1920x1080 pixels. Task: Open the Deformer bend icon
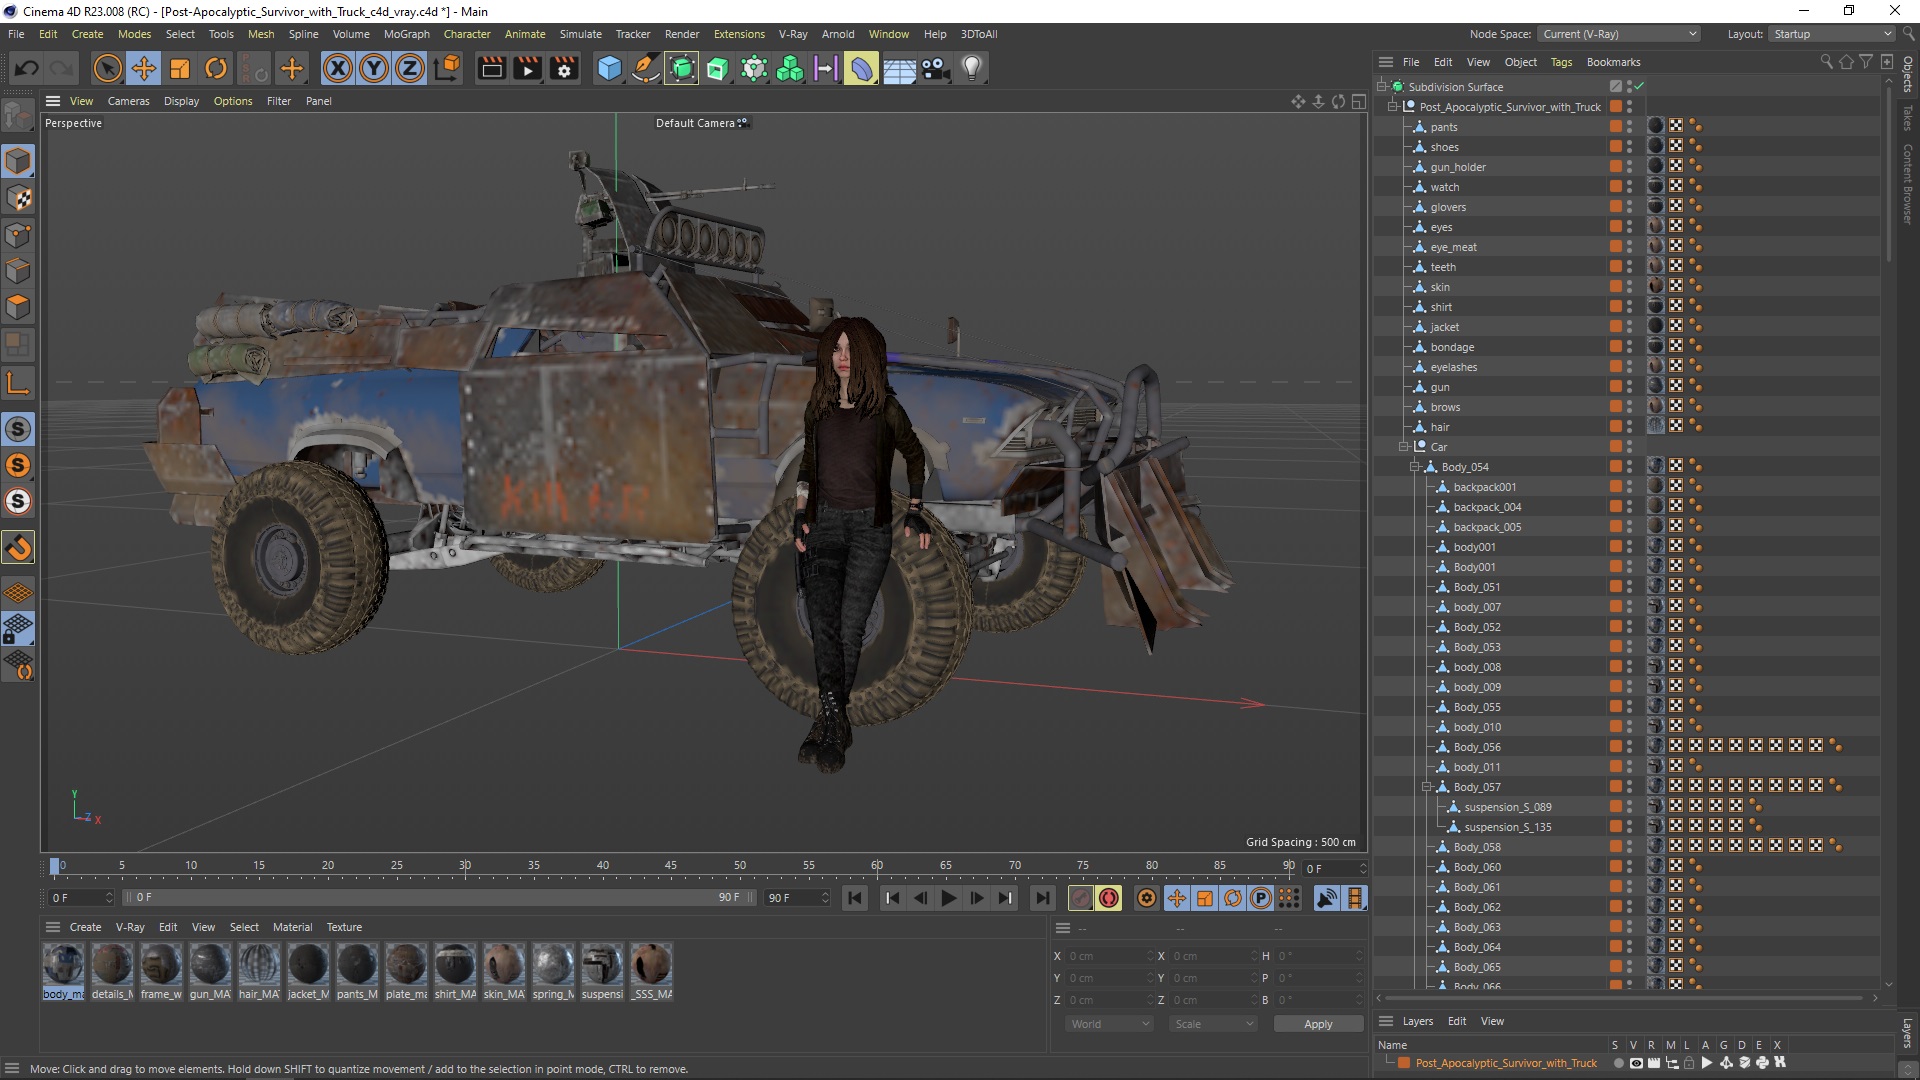tap(861, 68)
